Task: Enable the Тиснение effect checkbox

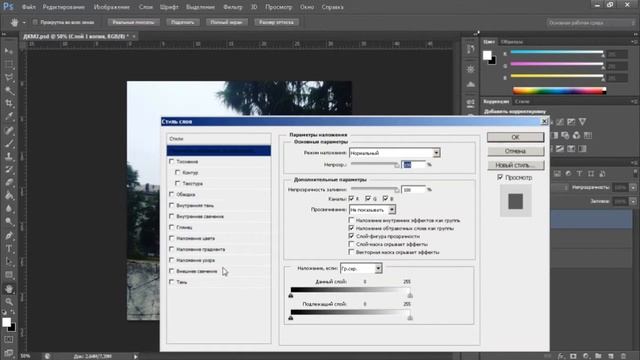Action: click(x=171, y=161)
